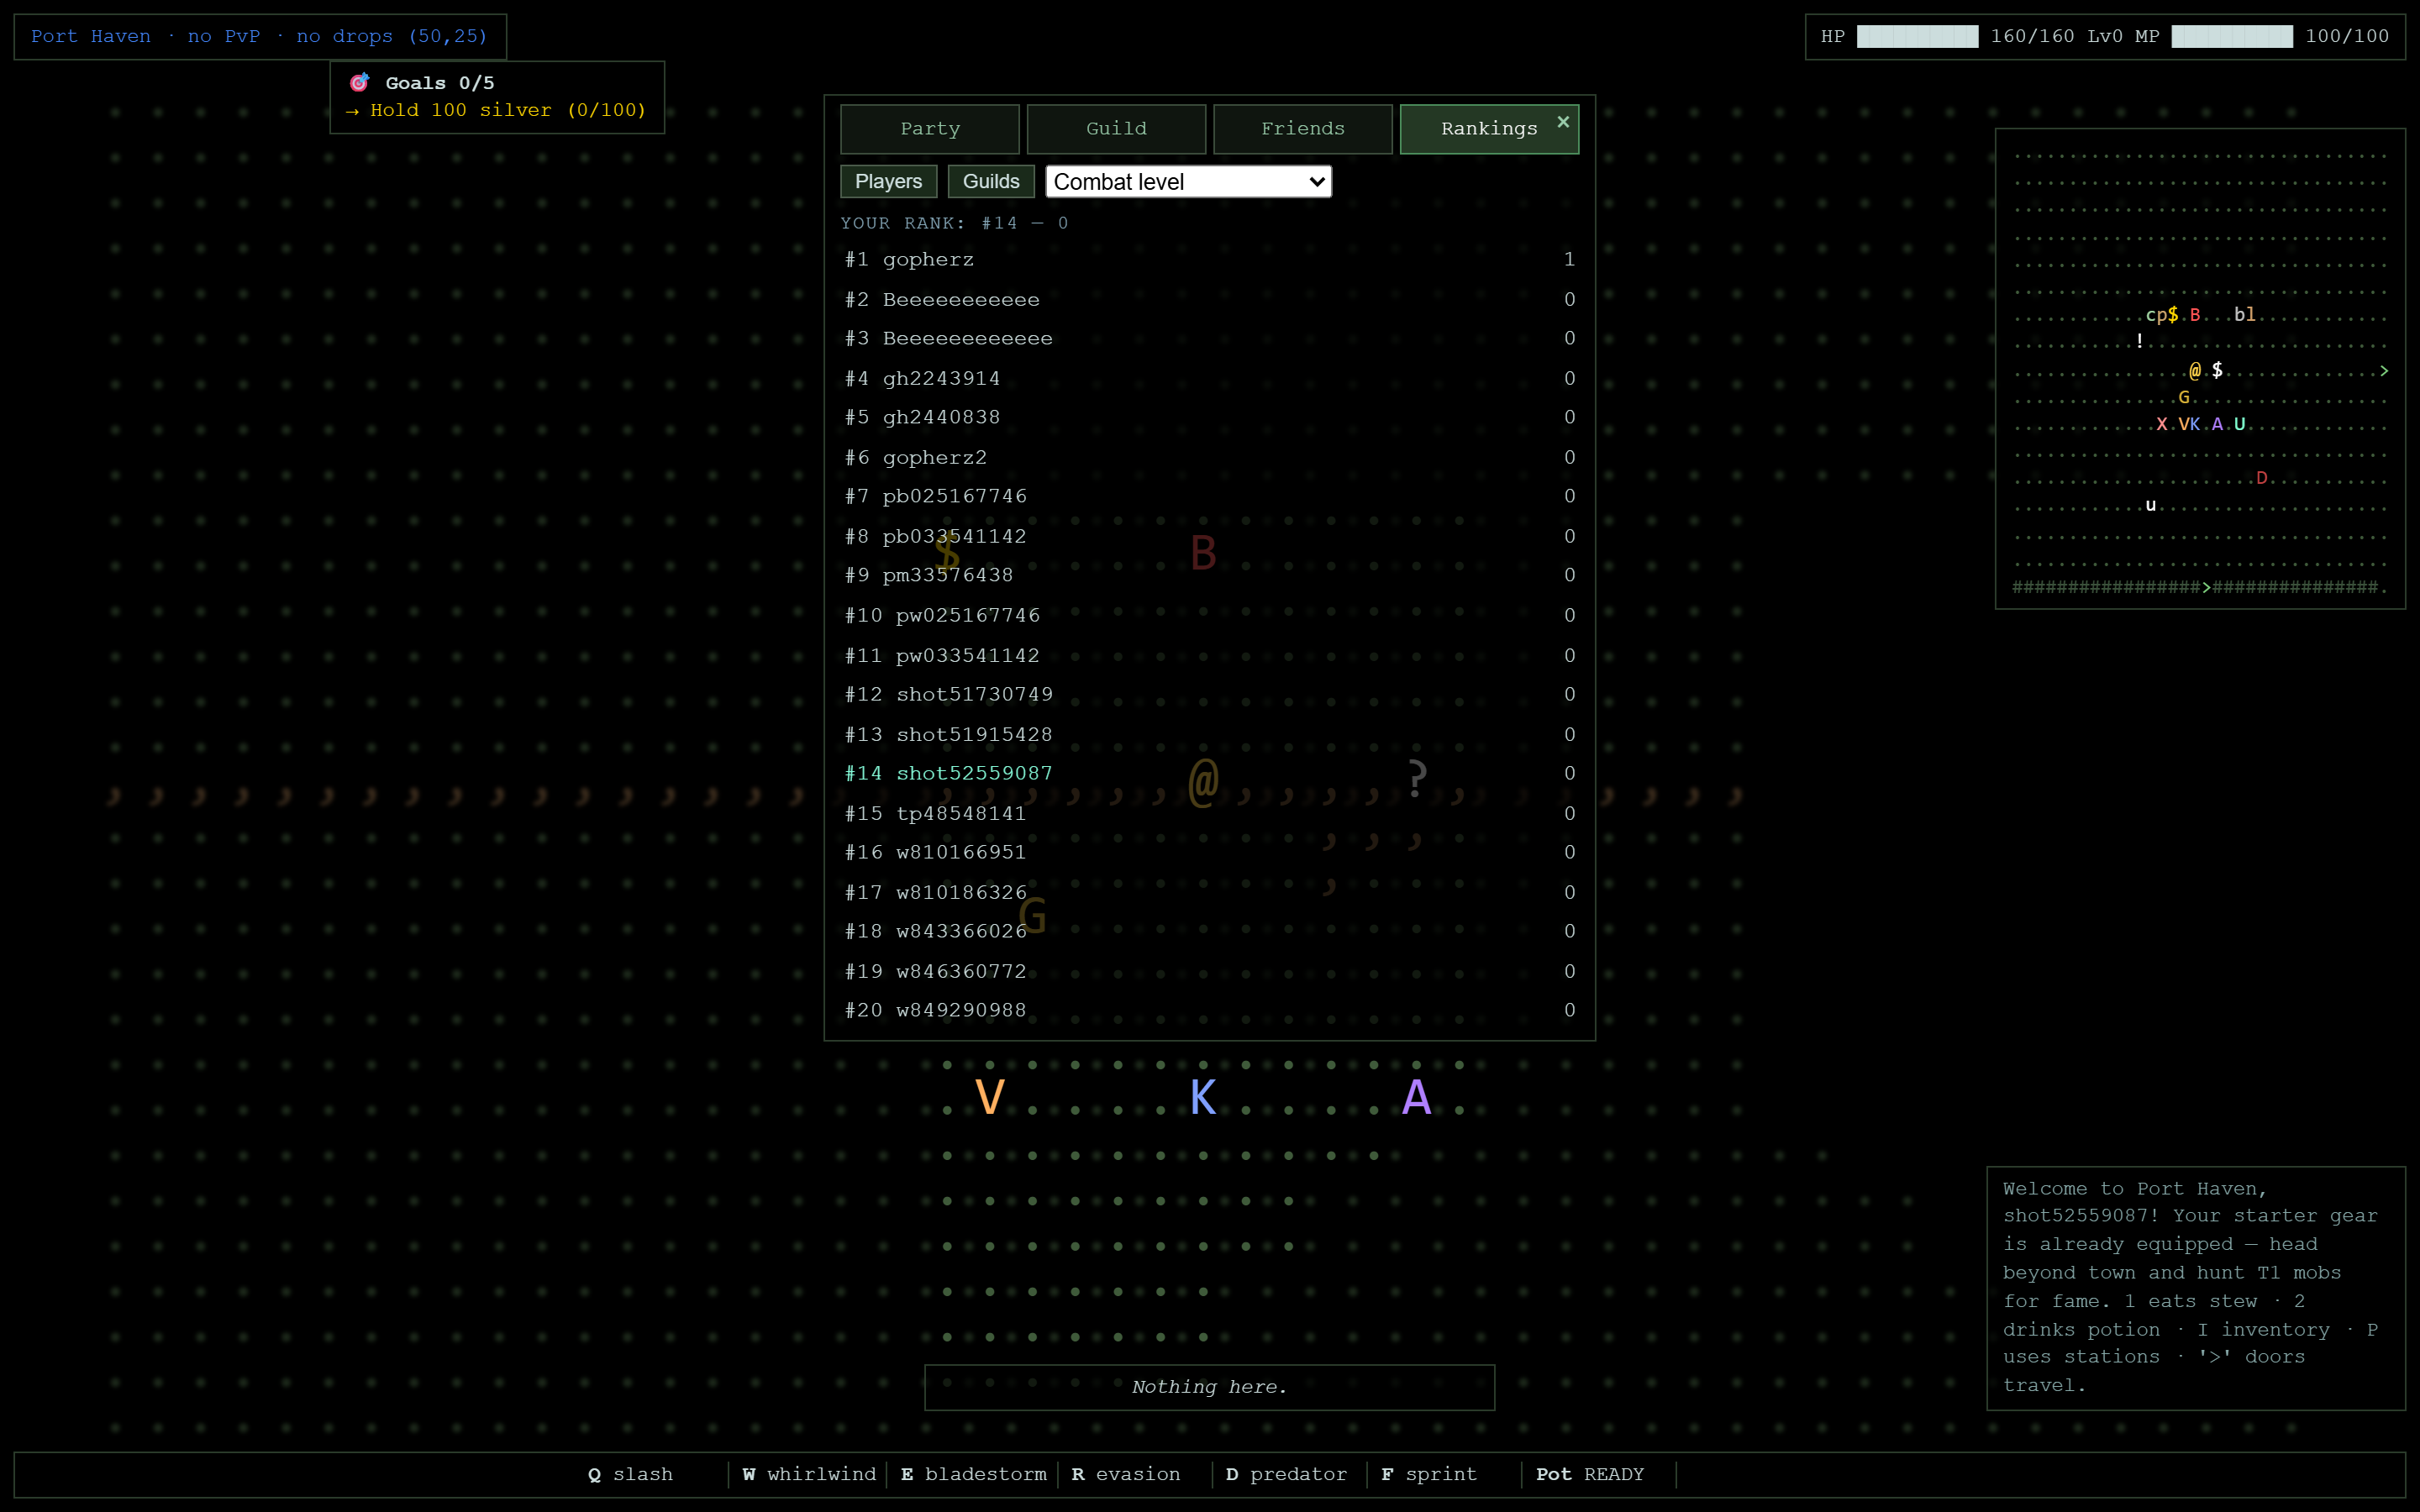The height and width of the screenshot is (1512, 2420).
Task: Select ranking row #2 Beeeeeeeeeee
Action: 1209,299
